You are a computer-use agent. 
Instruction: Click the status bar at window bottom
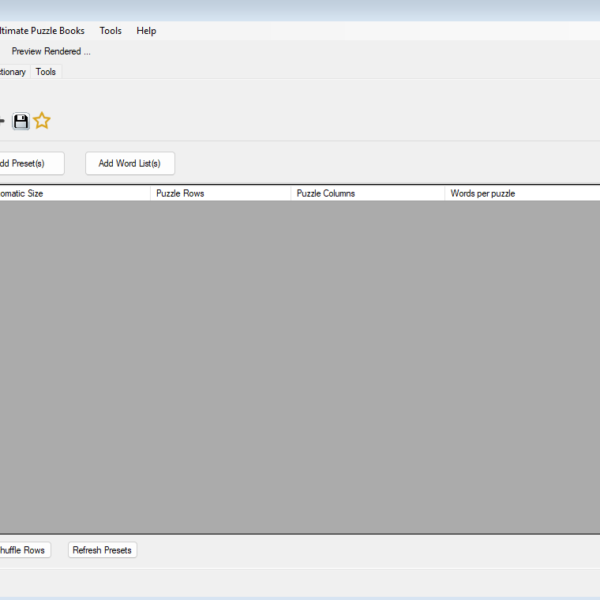(300, 582)
